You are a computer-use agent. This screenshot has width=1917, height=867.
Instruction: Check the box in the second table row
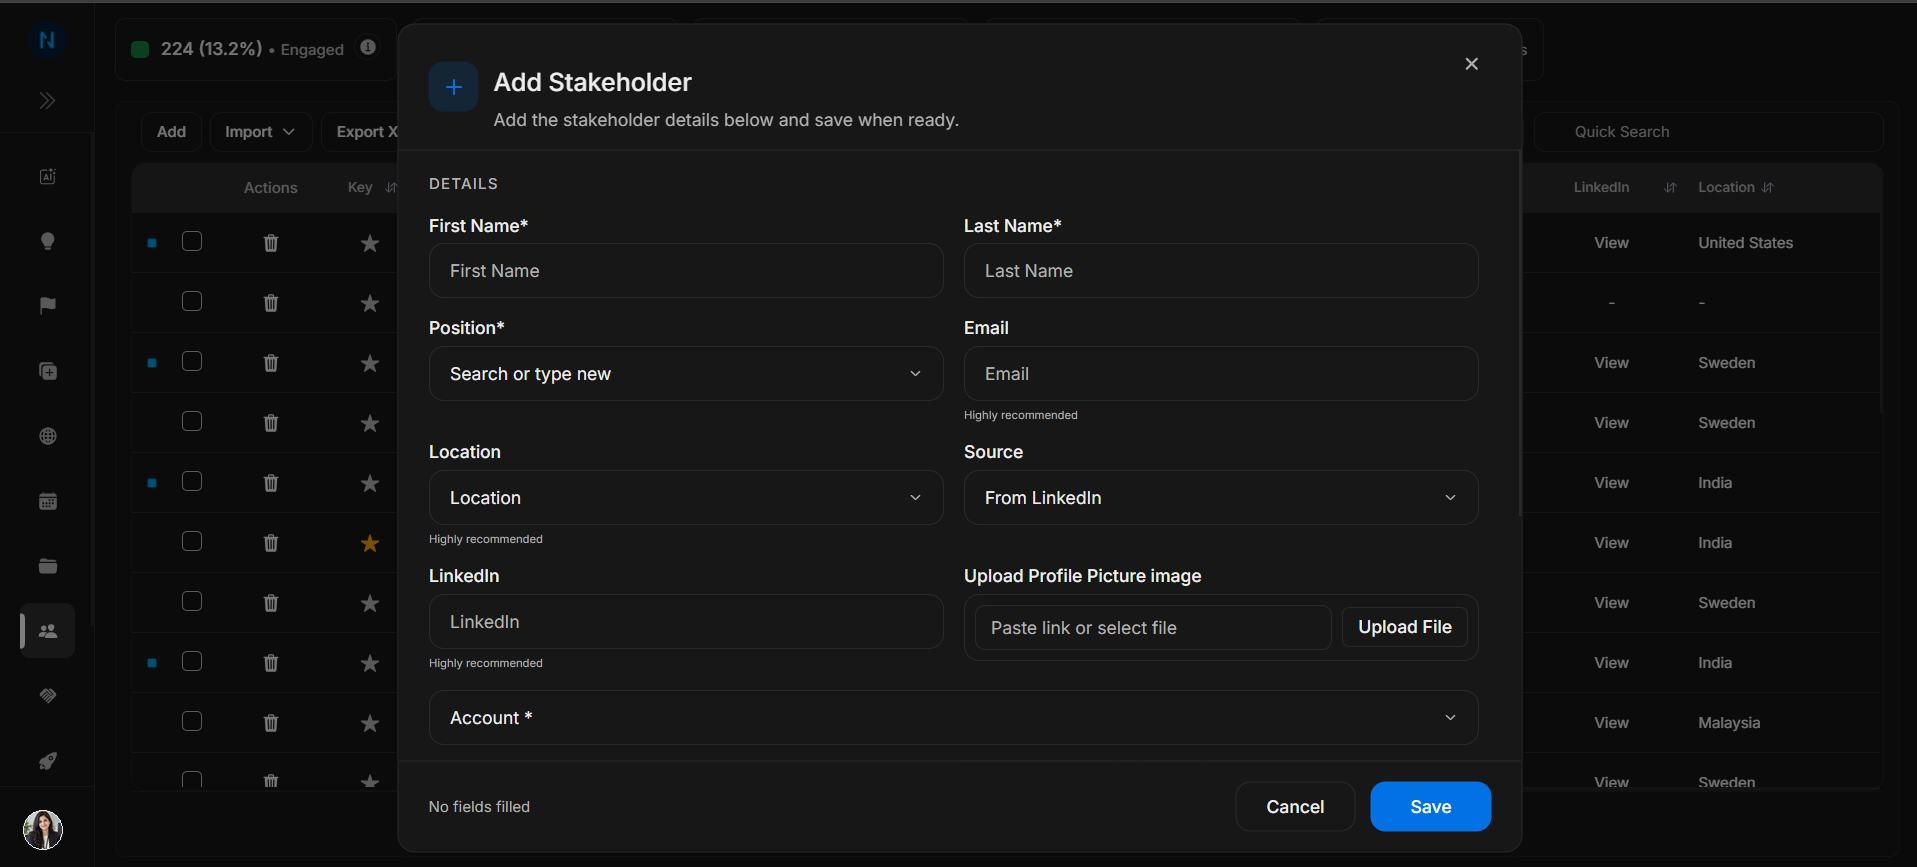coord(192,301)
